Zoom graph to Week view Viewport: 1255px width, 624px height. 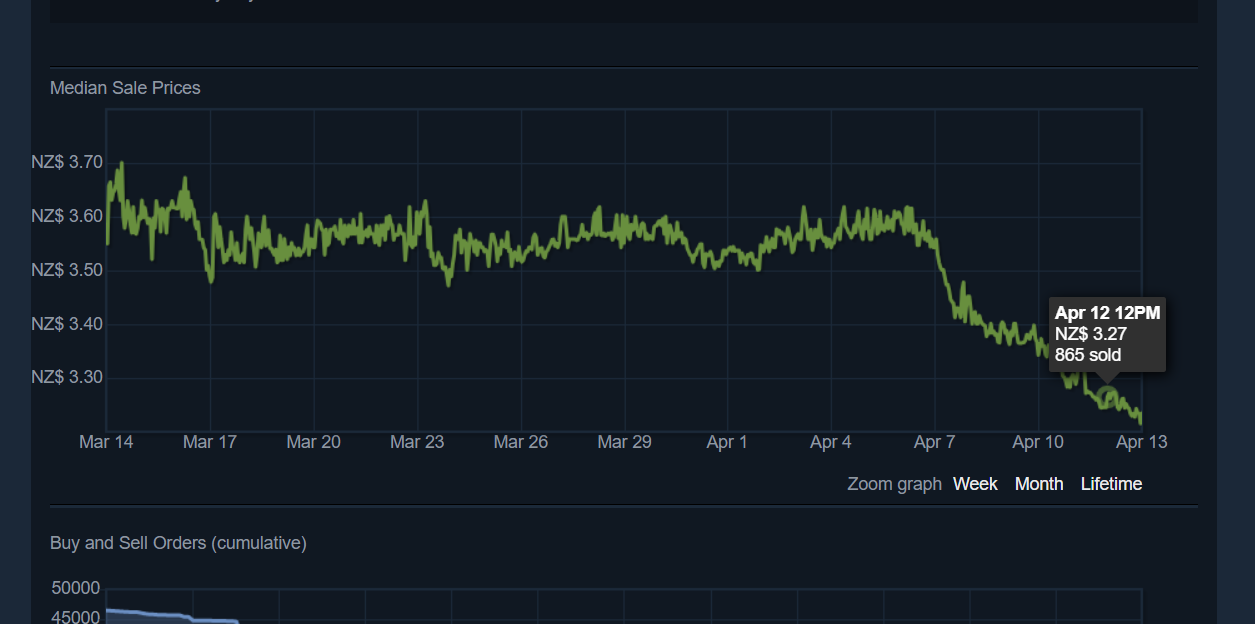click(975, 484)
